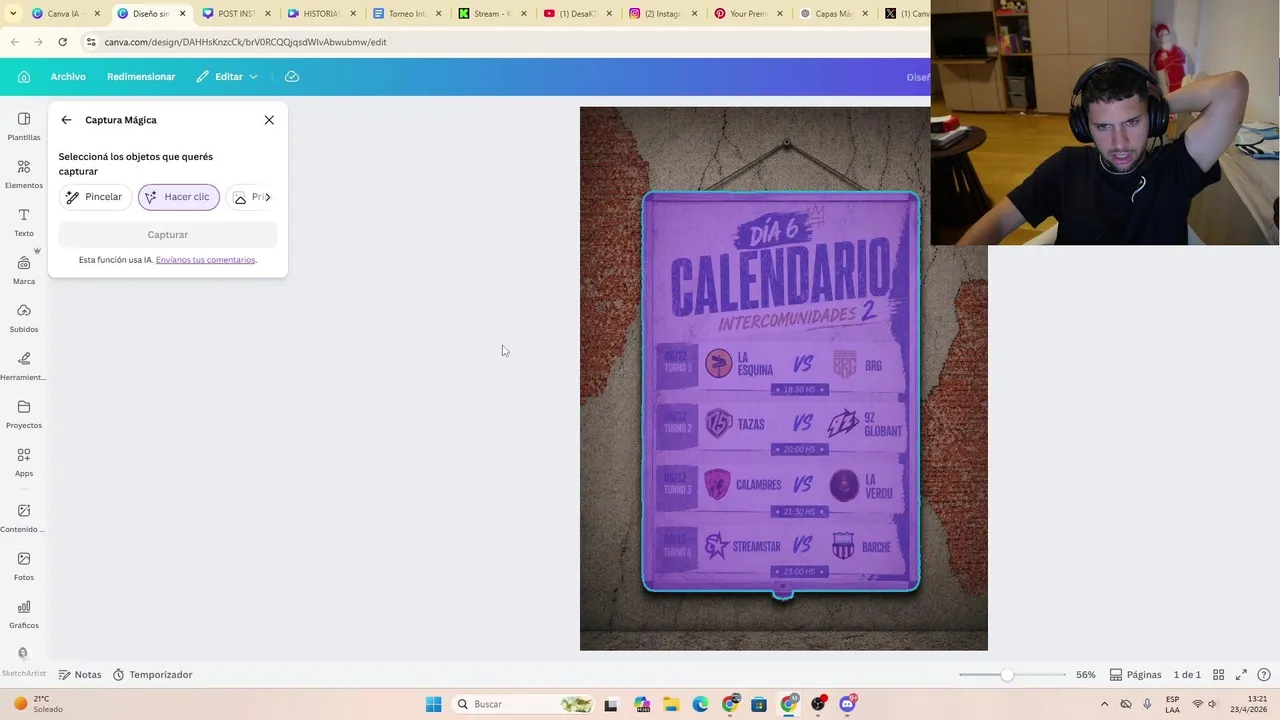The image size is (1280, 720).
Task: Show hidden system tray icons
Action: coord(1104,704)
